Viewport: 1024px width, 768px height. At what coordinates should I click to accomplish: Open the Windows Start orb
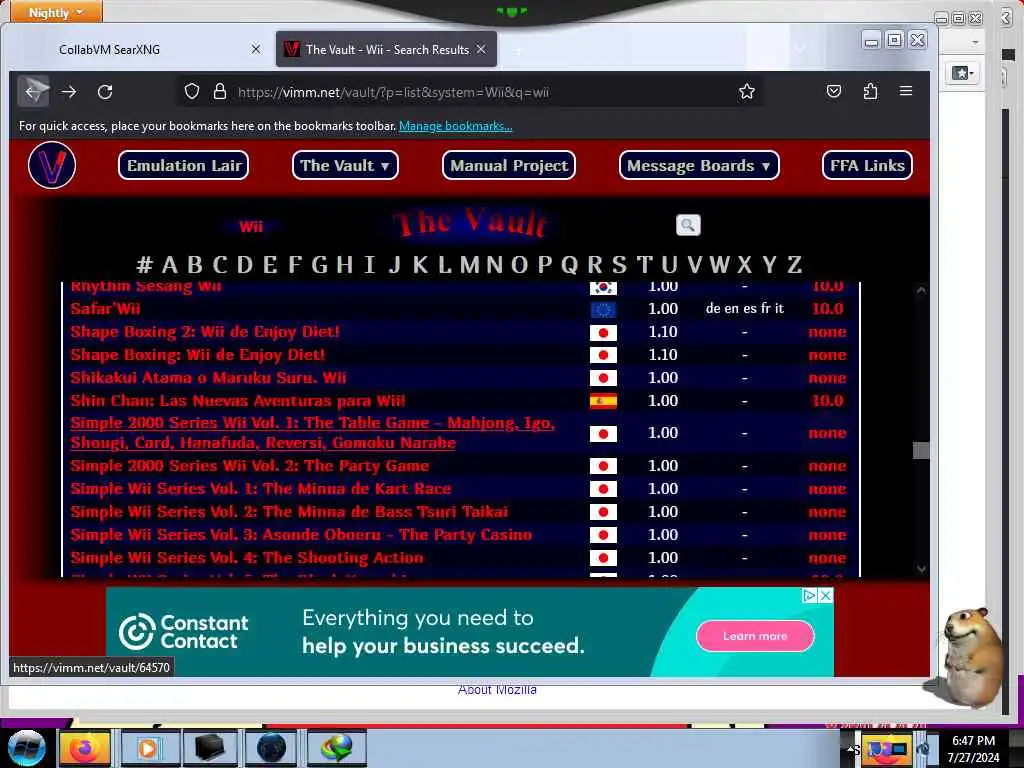click(27, 748)
